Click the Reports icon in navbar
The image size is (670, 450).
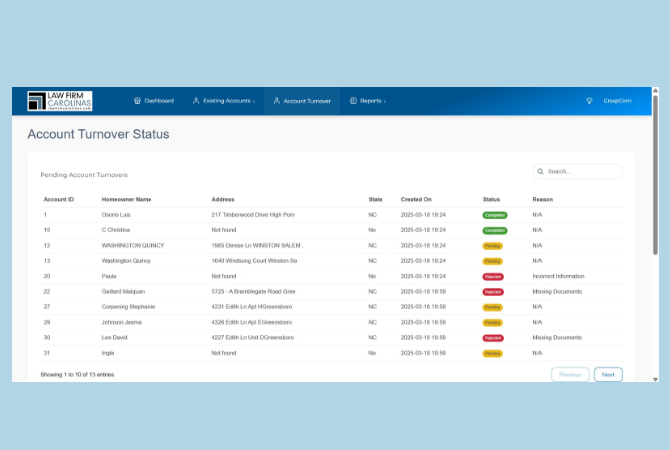coord(353,101)
